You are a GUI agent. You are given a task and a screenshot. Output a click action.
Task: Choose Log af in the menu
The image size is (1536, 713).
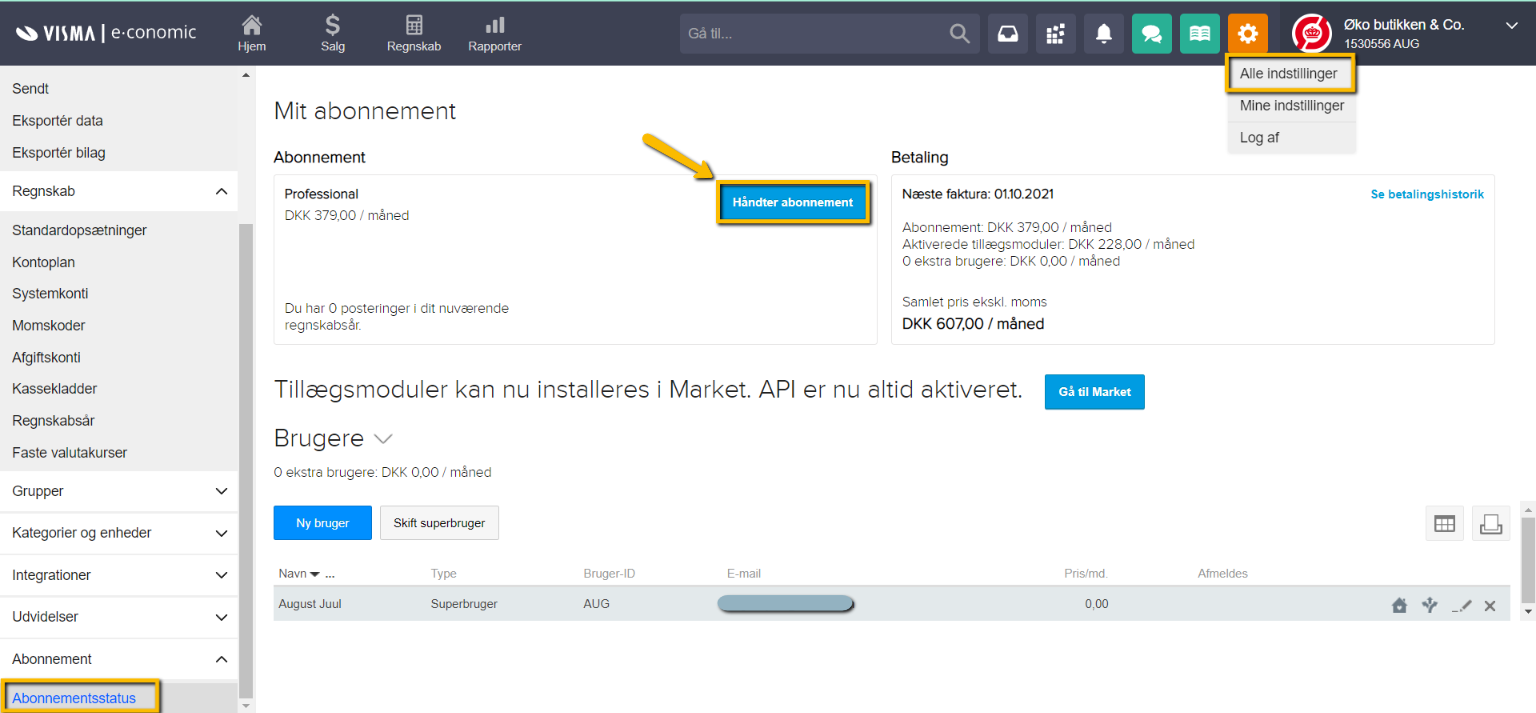(x=1259, y=138)
